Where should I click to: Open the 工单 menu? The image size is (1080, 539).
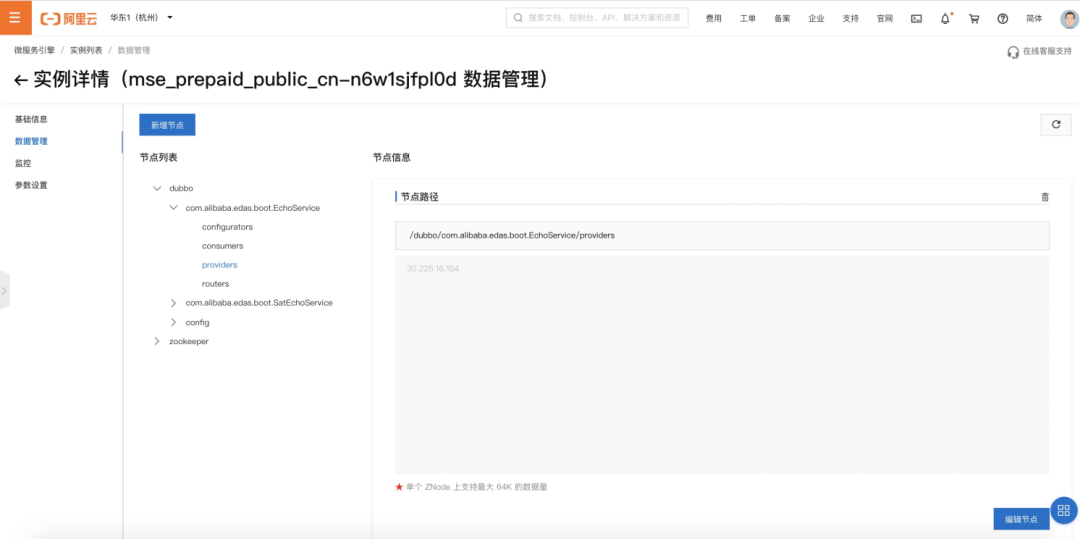tap(748, 19)
